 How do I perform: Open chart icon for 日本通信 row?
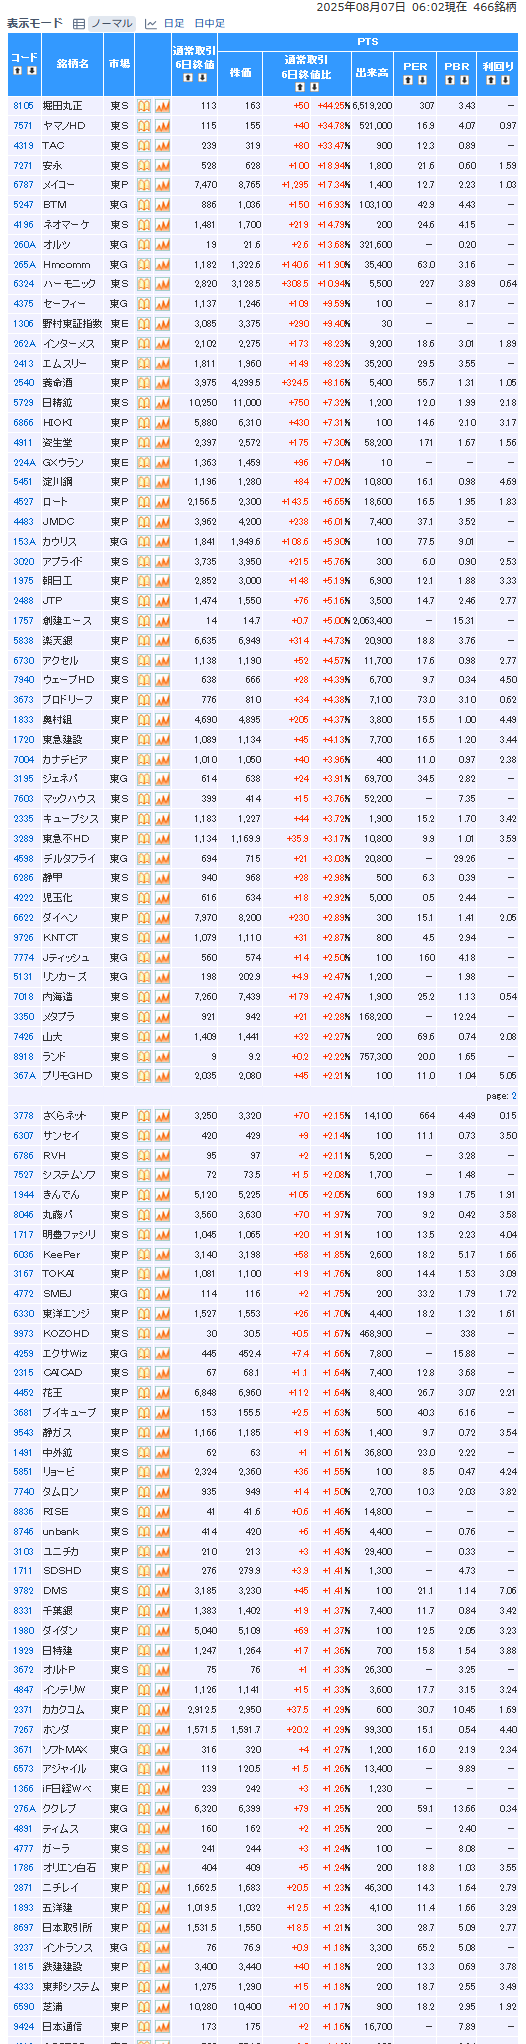click(162, 2026)
